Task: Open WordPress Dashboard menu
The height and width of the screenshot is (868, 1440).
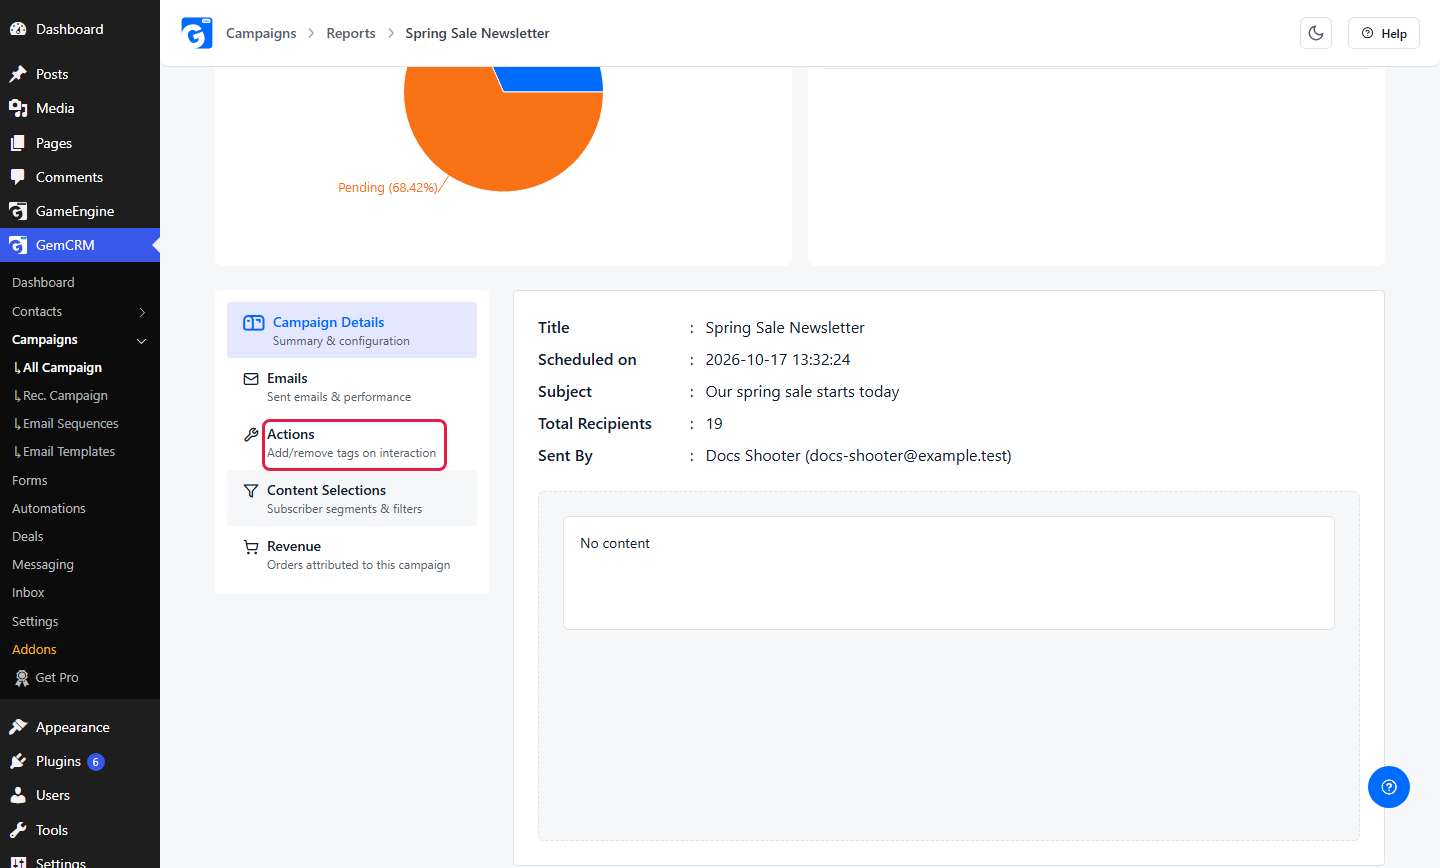Action: pyautogui.click(x=80, y=29)
